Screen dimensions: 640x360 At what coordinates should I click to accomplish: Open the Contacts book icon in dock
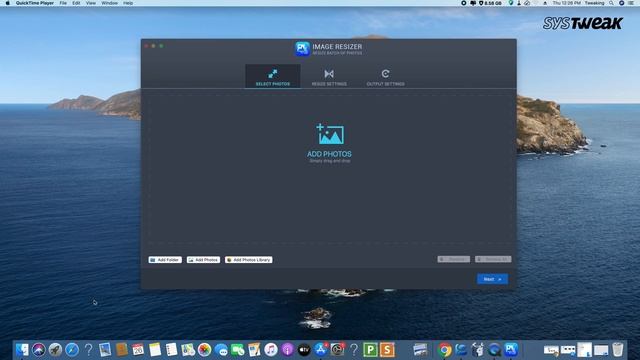point(122,350)
